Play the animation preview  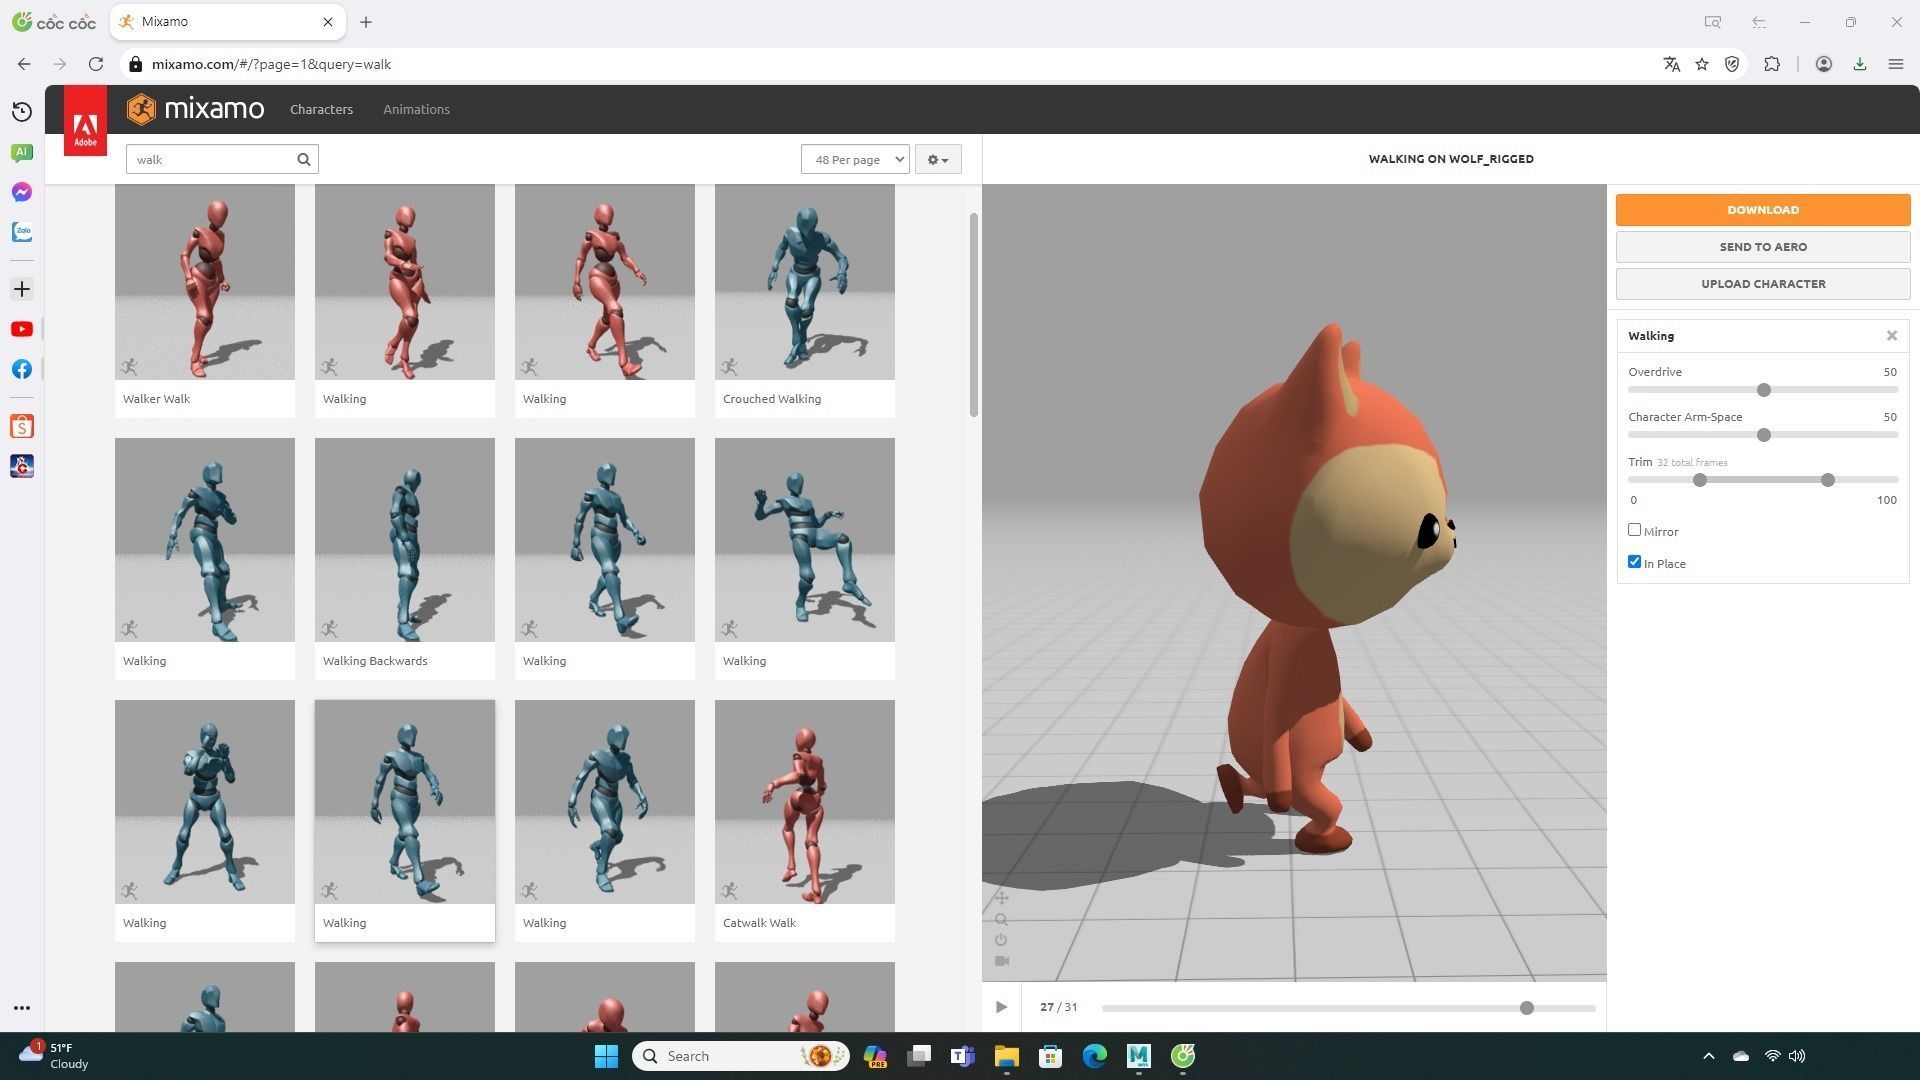[x=1001, y=1007]
